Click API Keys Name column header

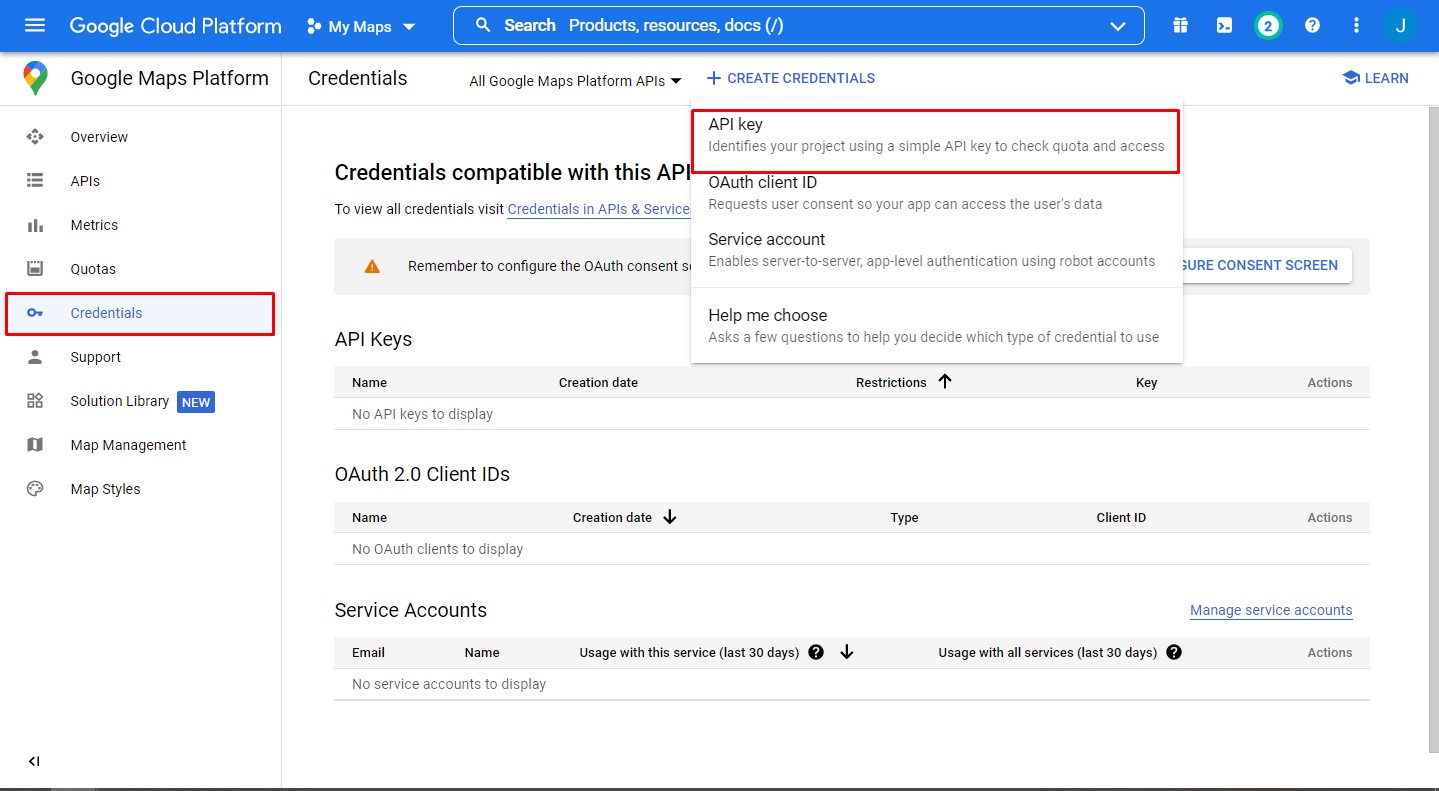pyautogui.click(x=369, y=382)
